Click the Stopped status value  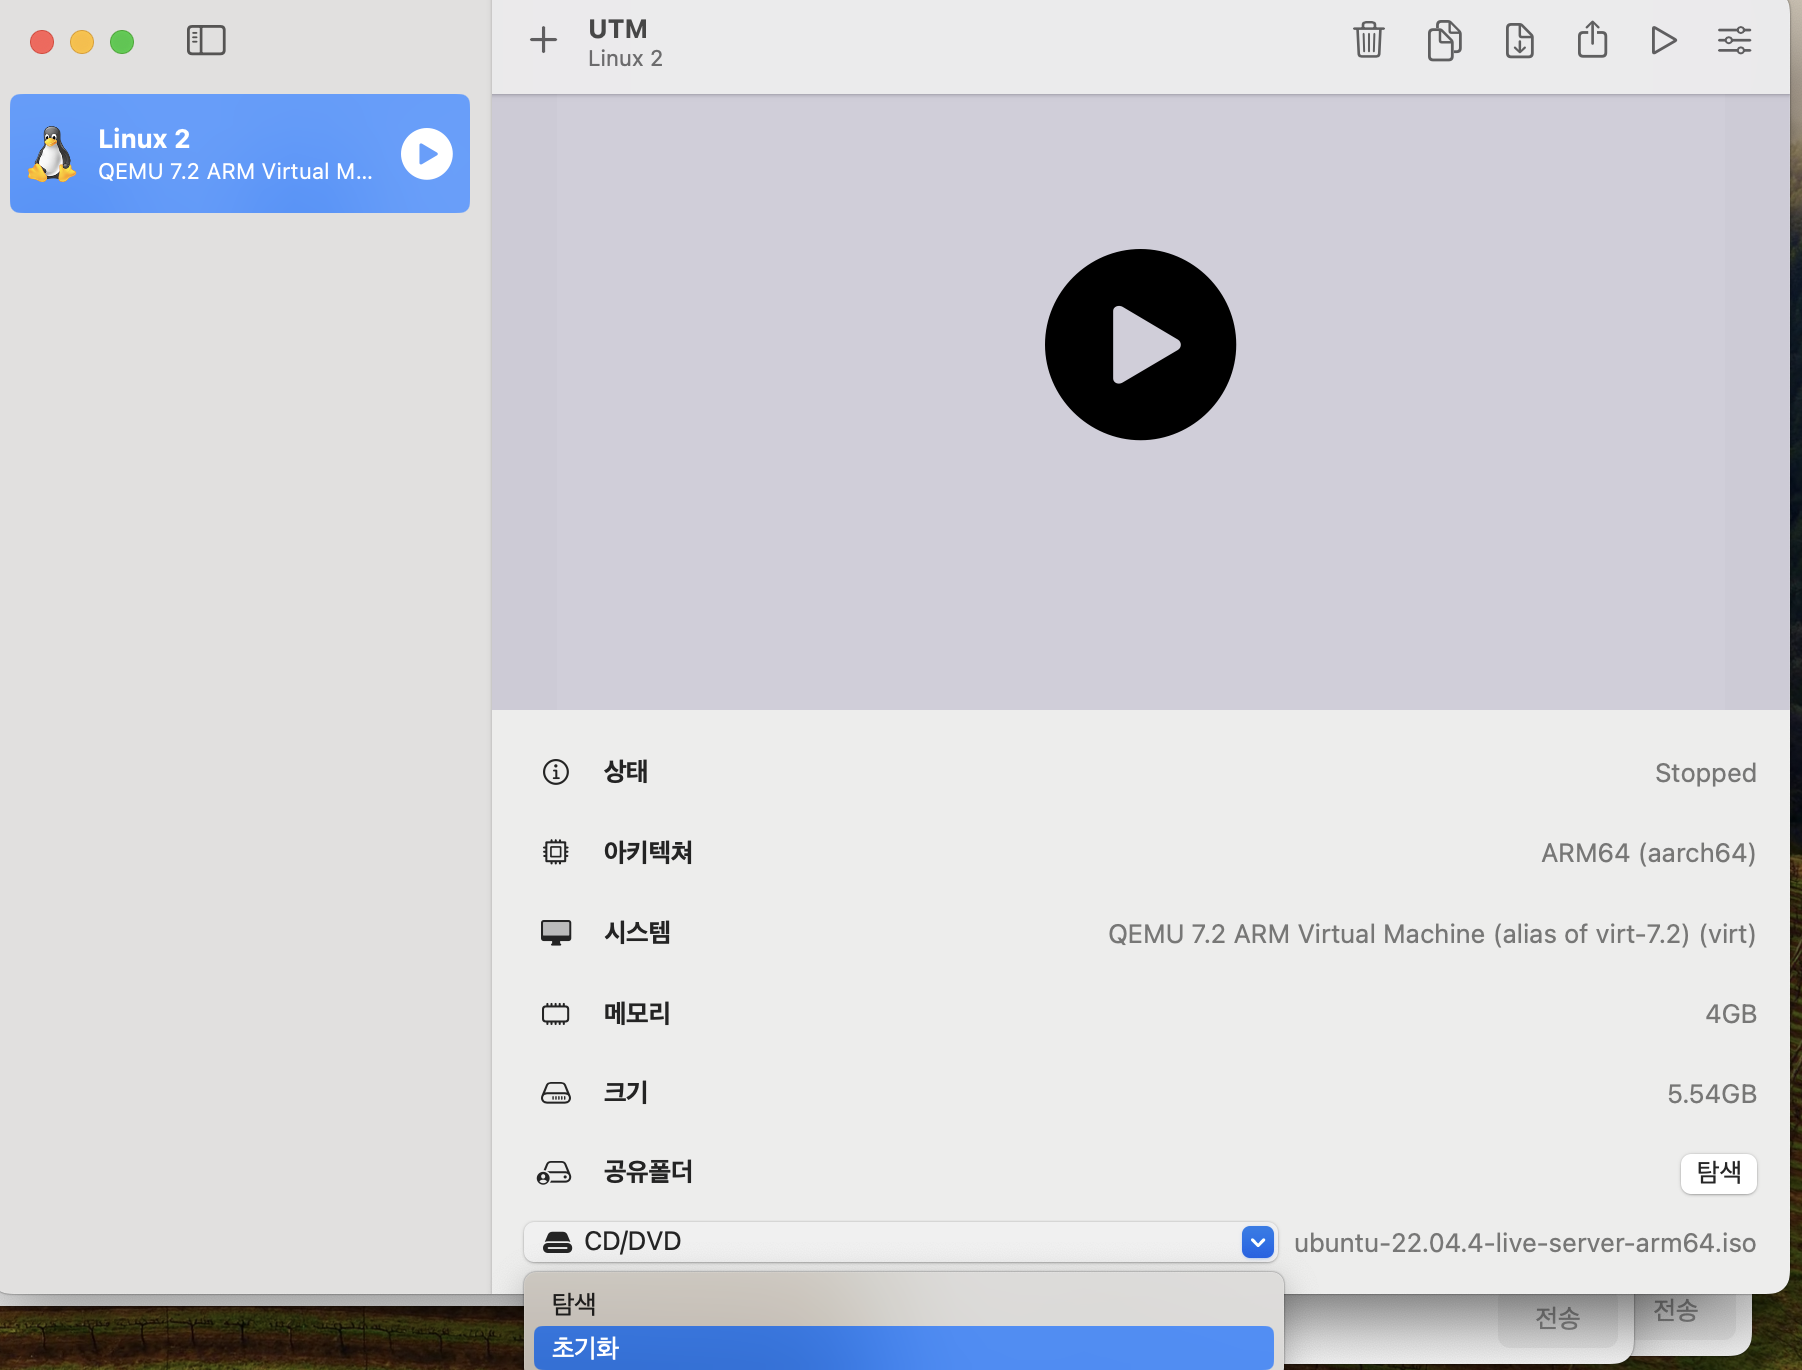pos(1705,773)
